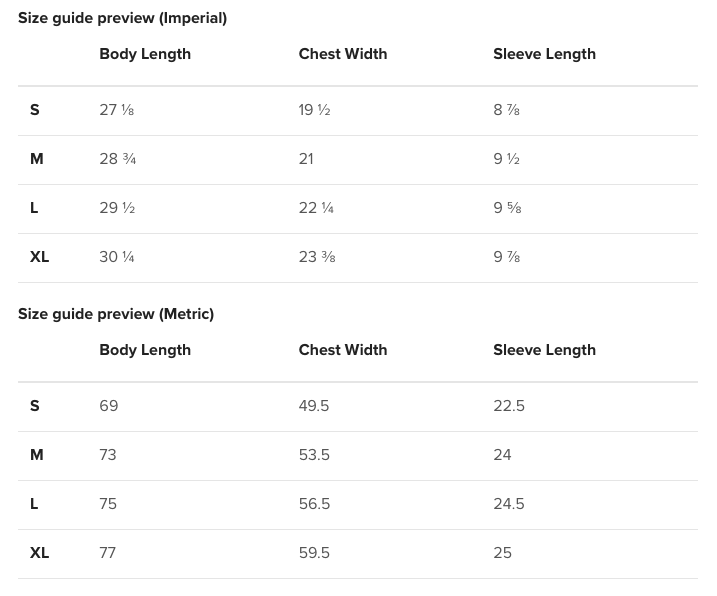Click the Imperial size guide preview heading
The height and width of the screenshot is (596, 717).
point(122,18)
